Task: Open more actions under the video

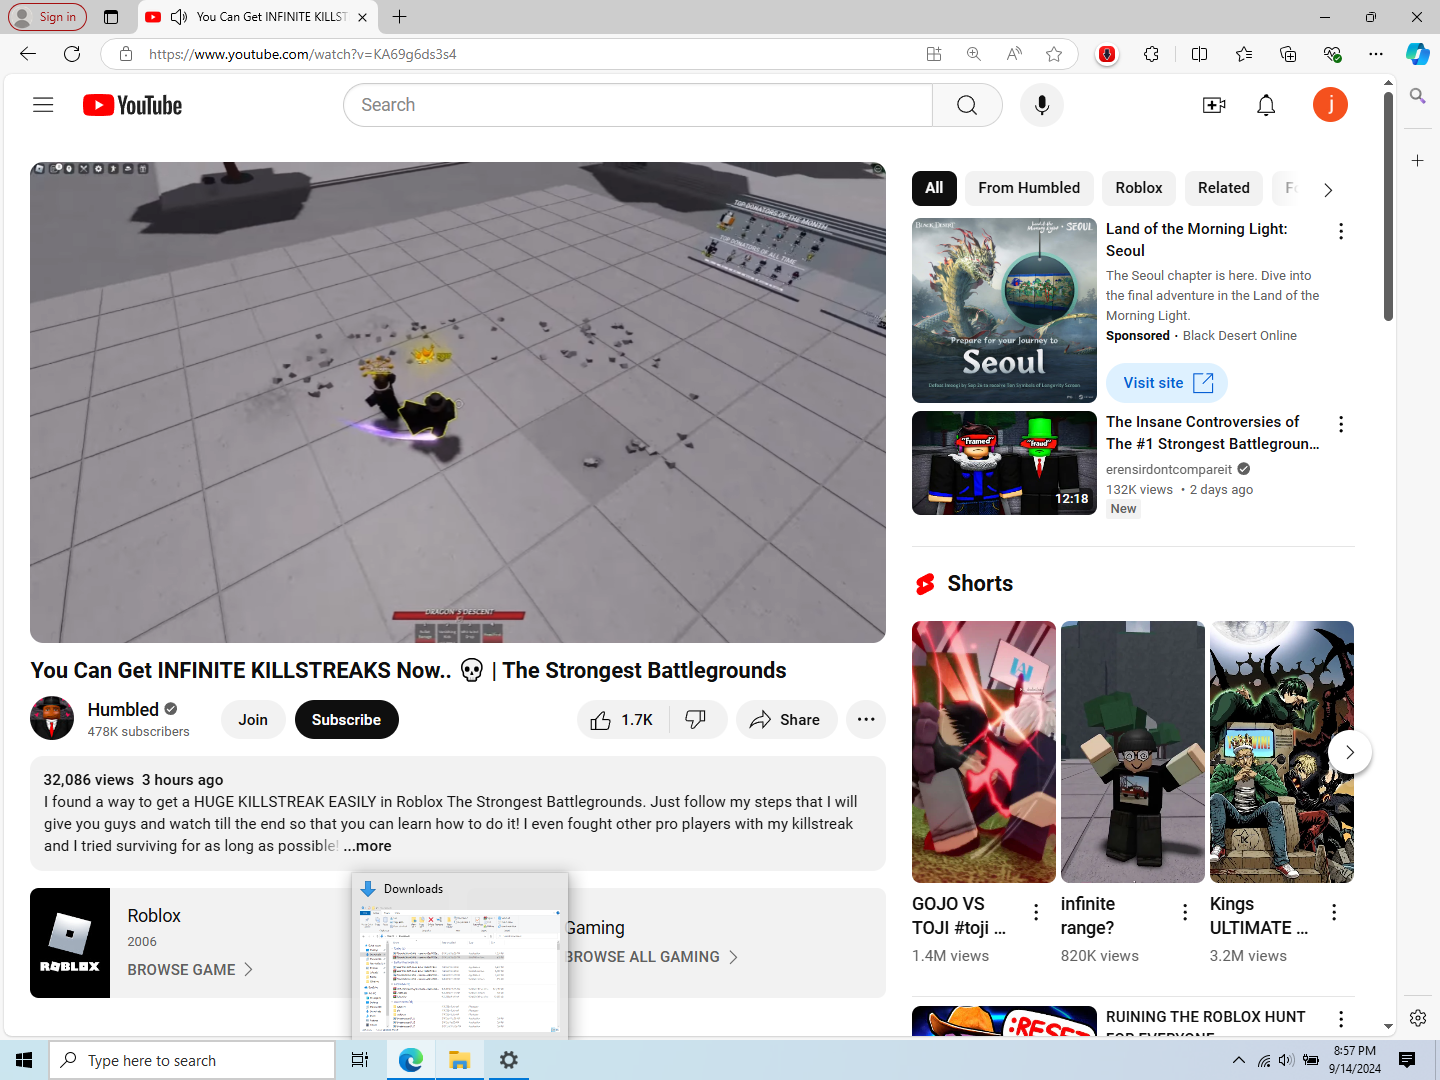Action: (x=866, y=720)
